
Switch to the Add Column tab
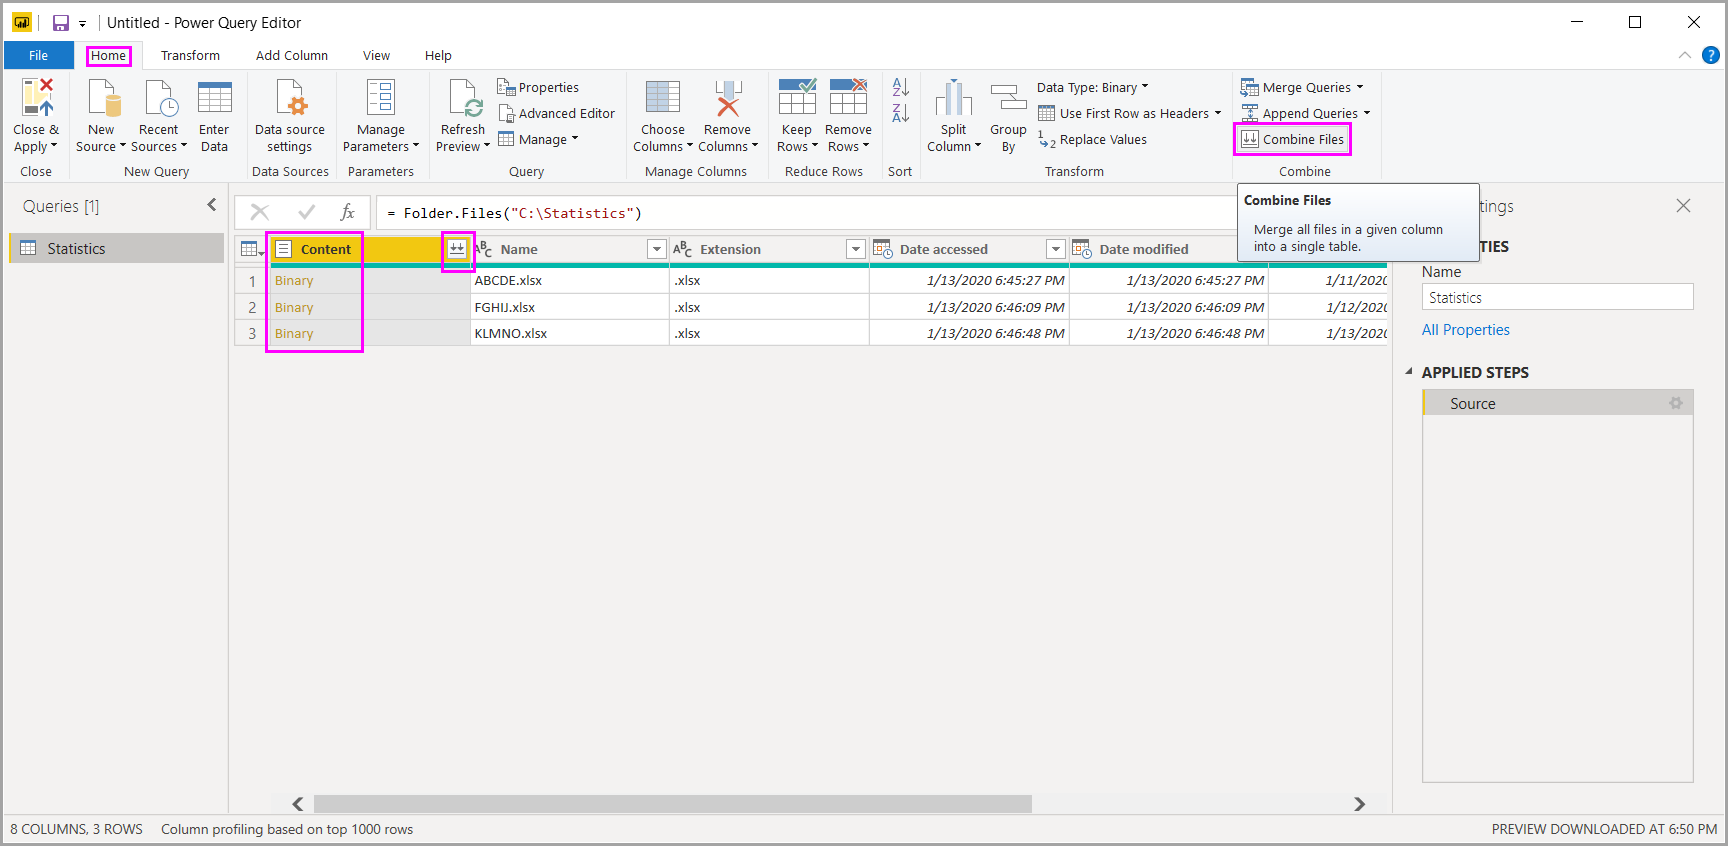(x=292, y=55)
